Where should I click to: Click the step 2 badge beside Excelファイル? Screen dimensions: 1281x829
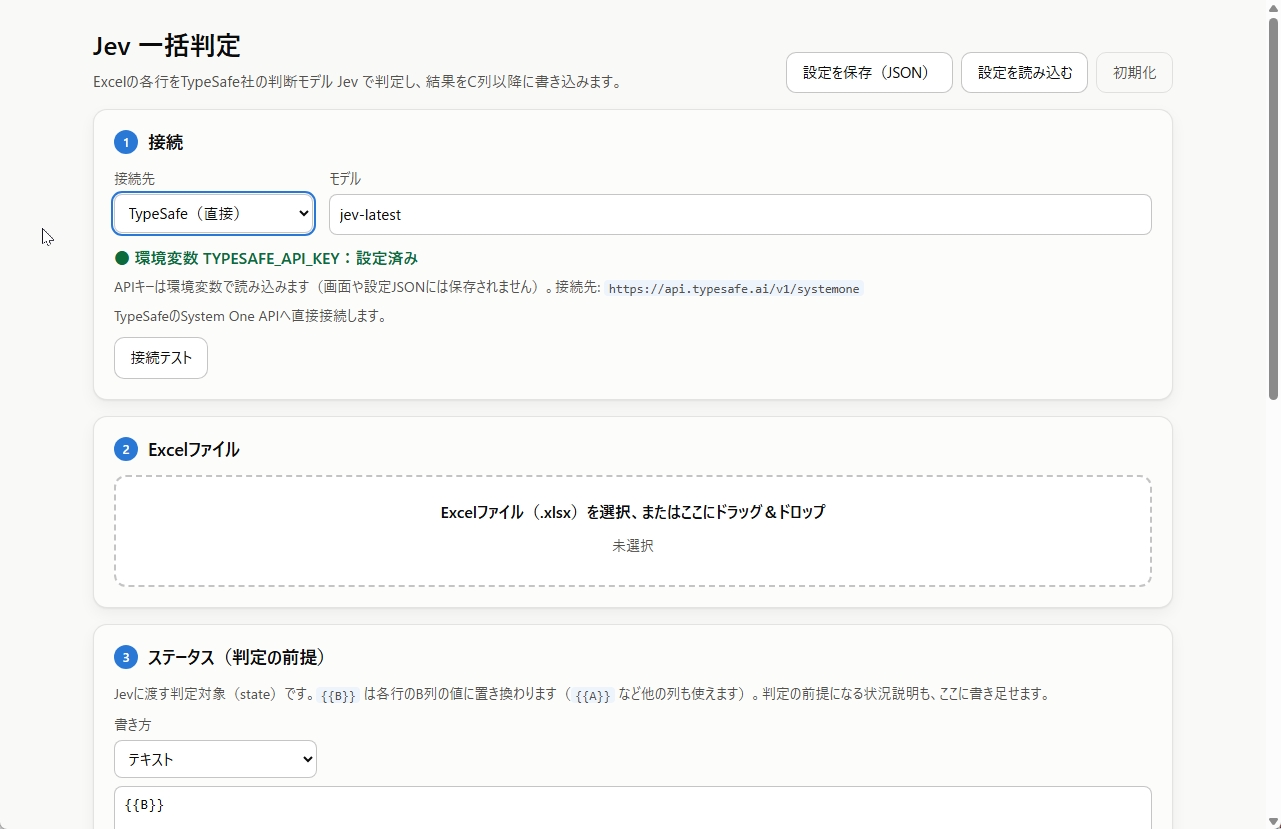coord(126,449)
